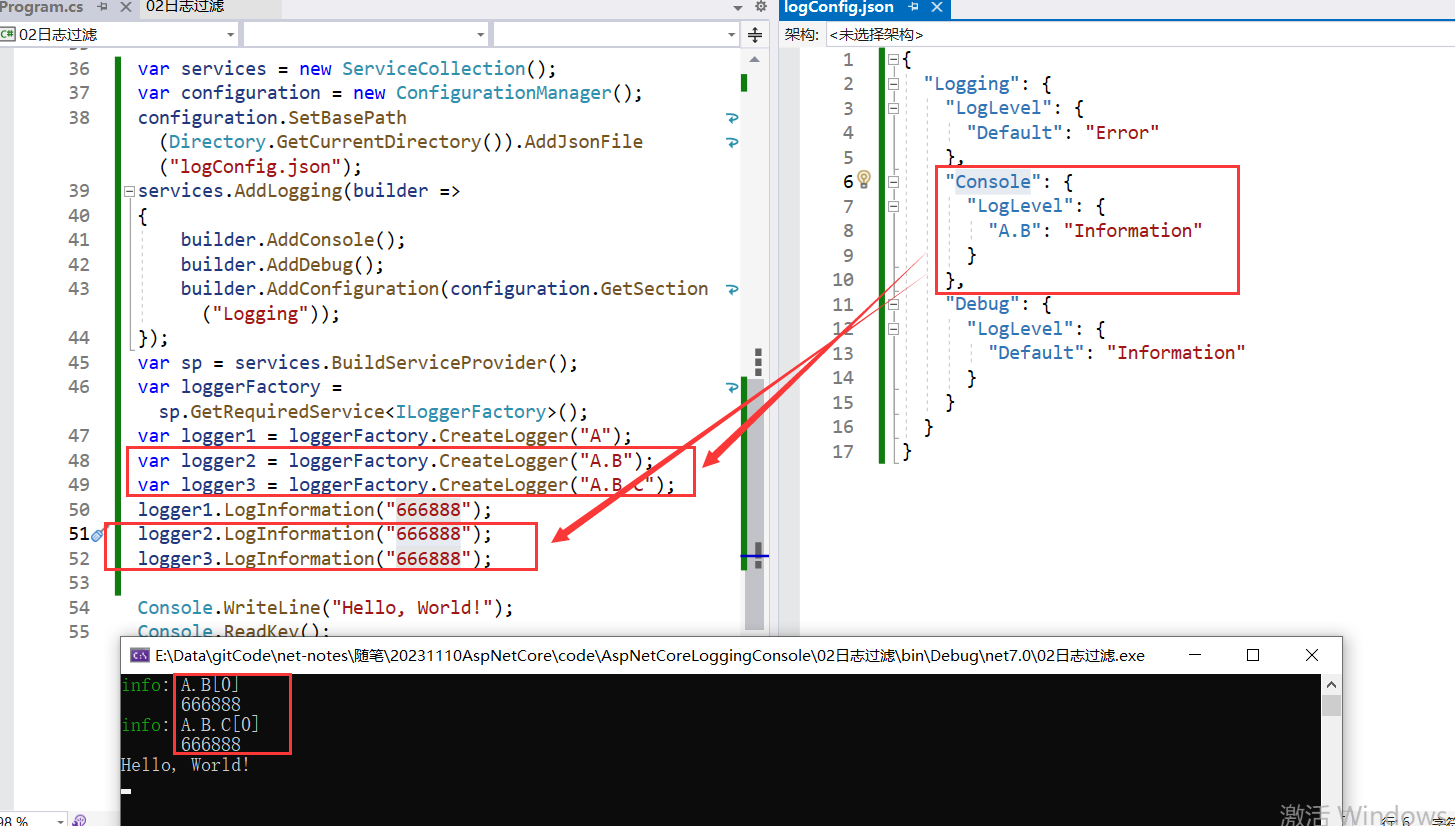Click "ServiceCollection" on line 36

point(434,69)
